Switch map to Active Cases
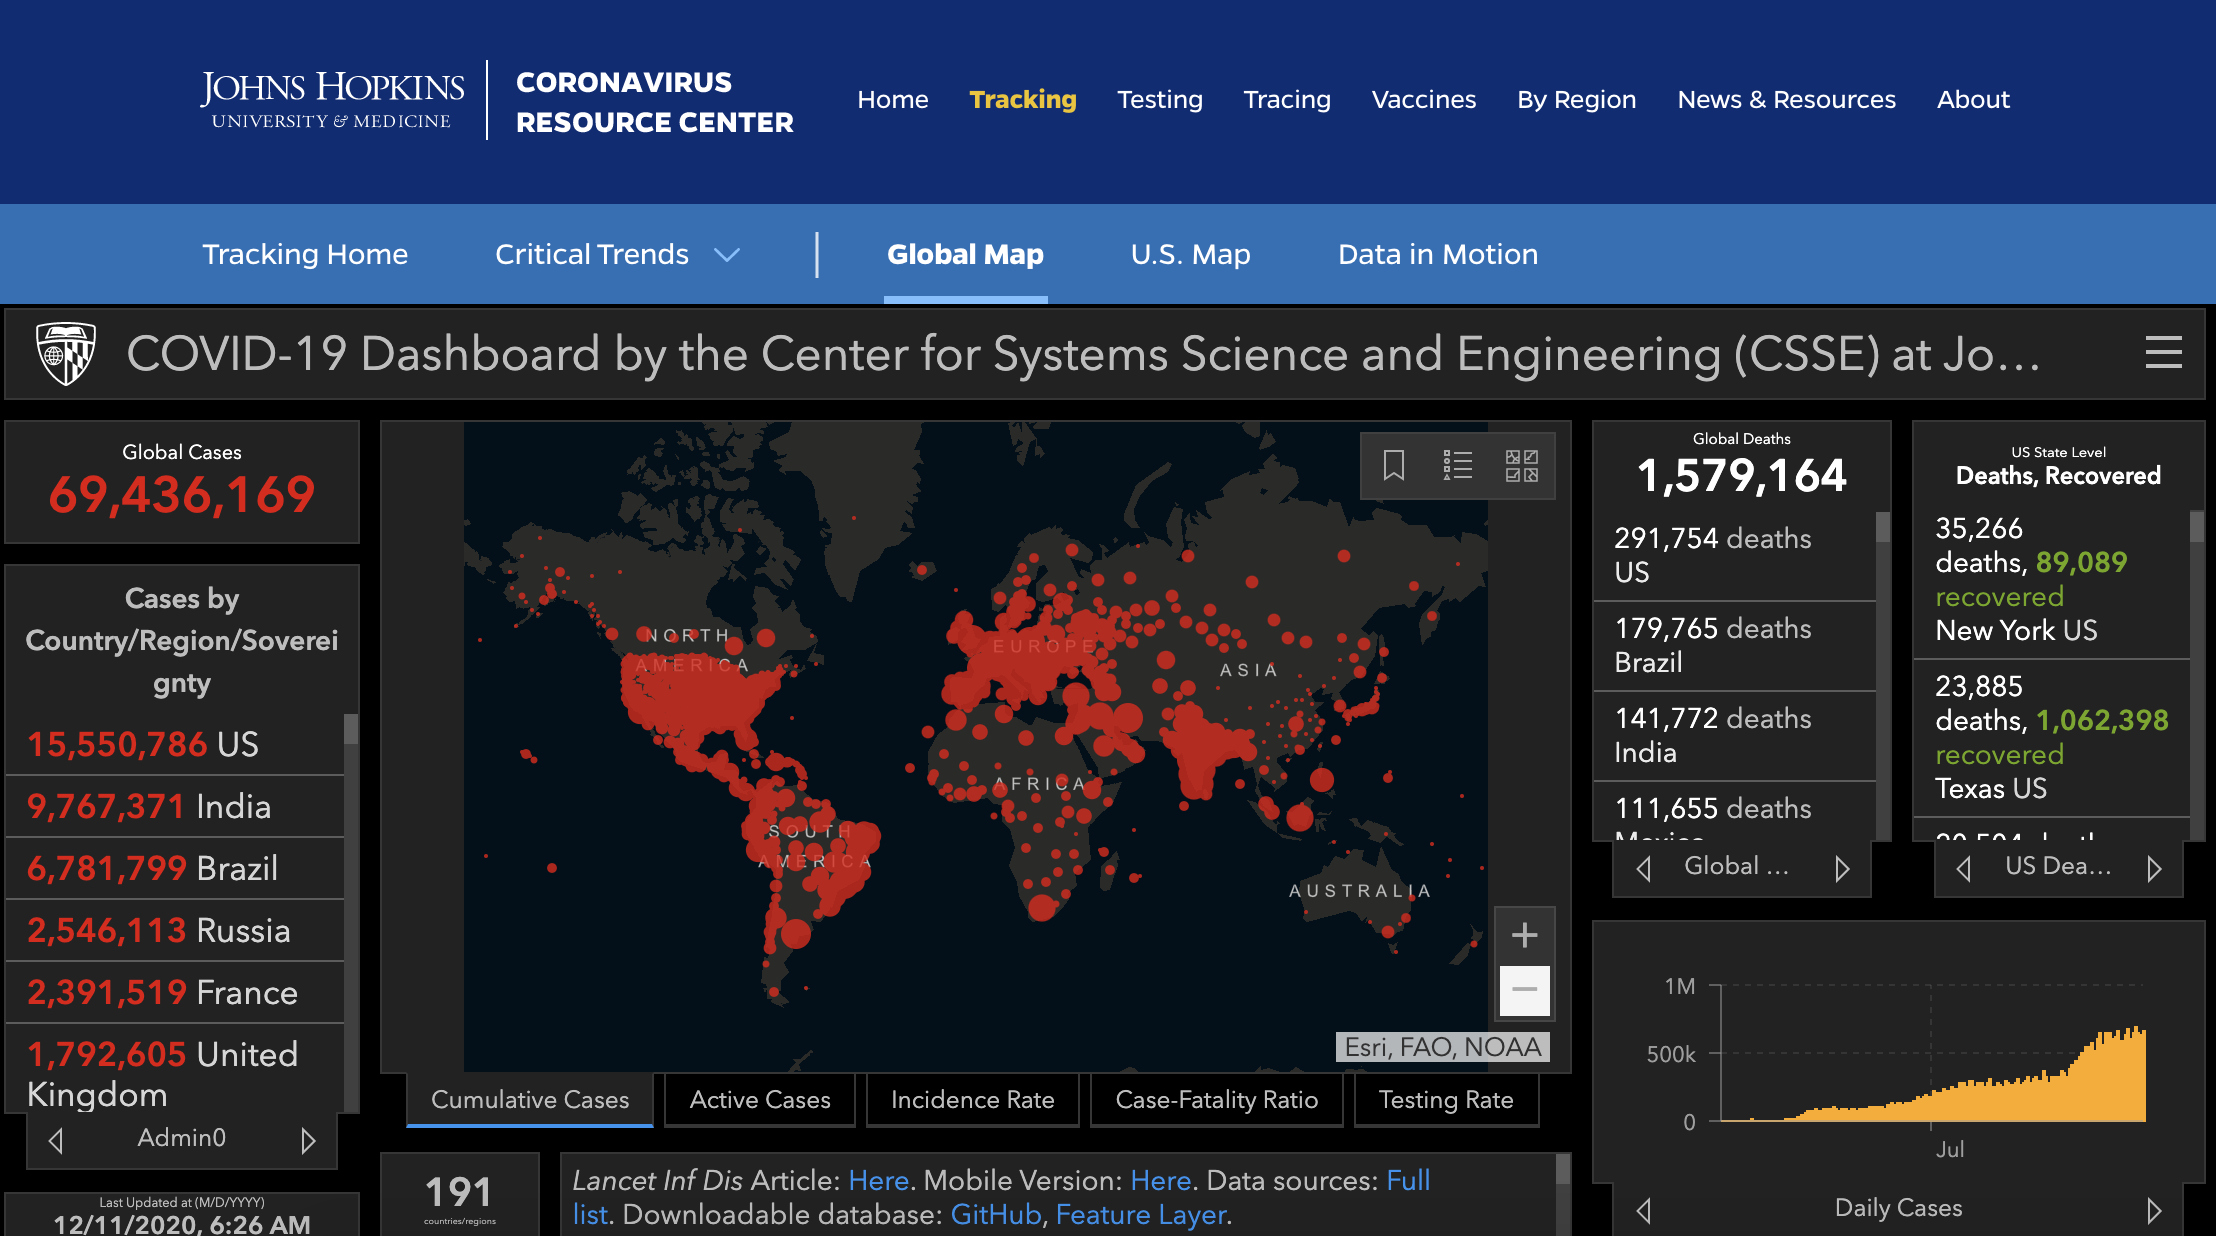 tap(759, 1100)
